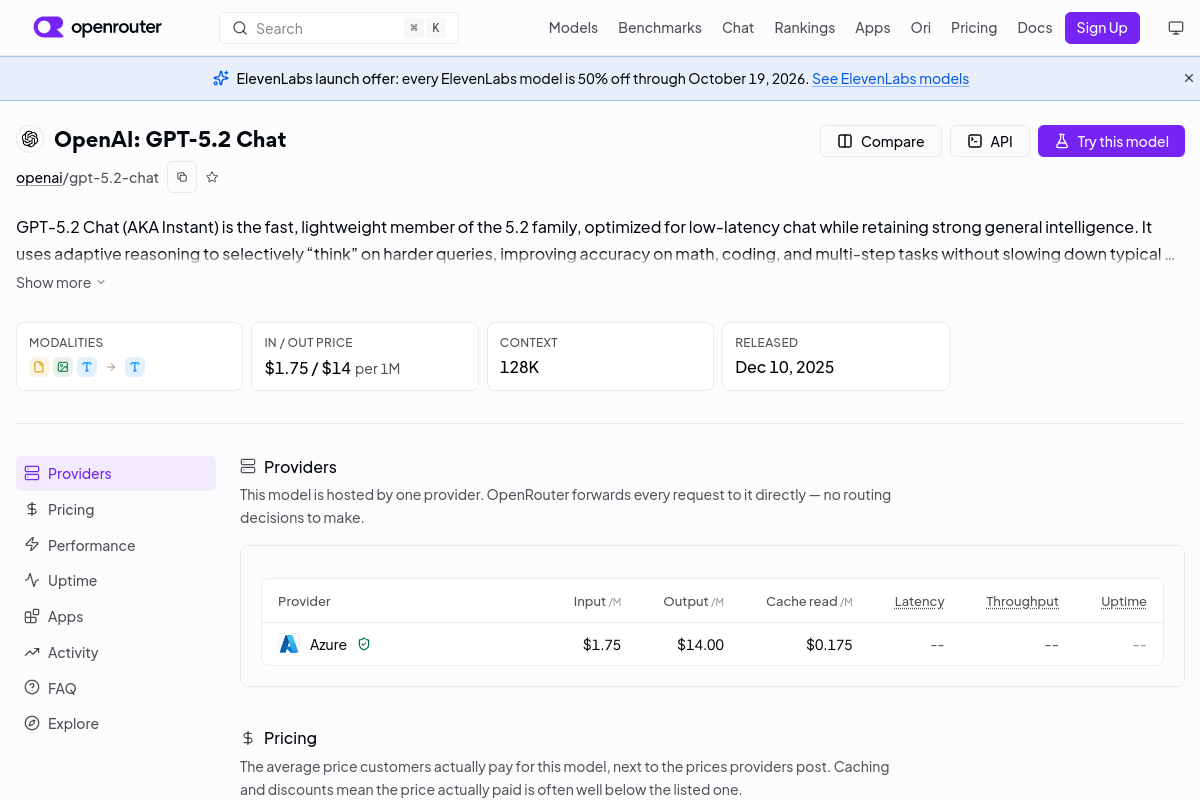Image resolution: width=1200 pixels, height=800 pixels.
Task: Select Explore in the sidebar
Action: [x=116, y=723]
